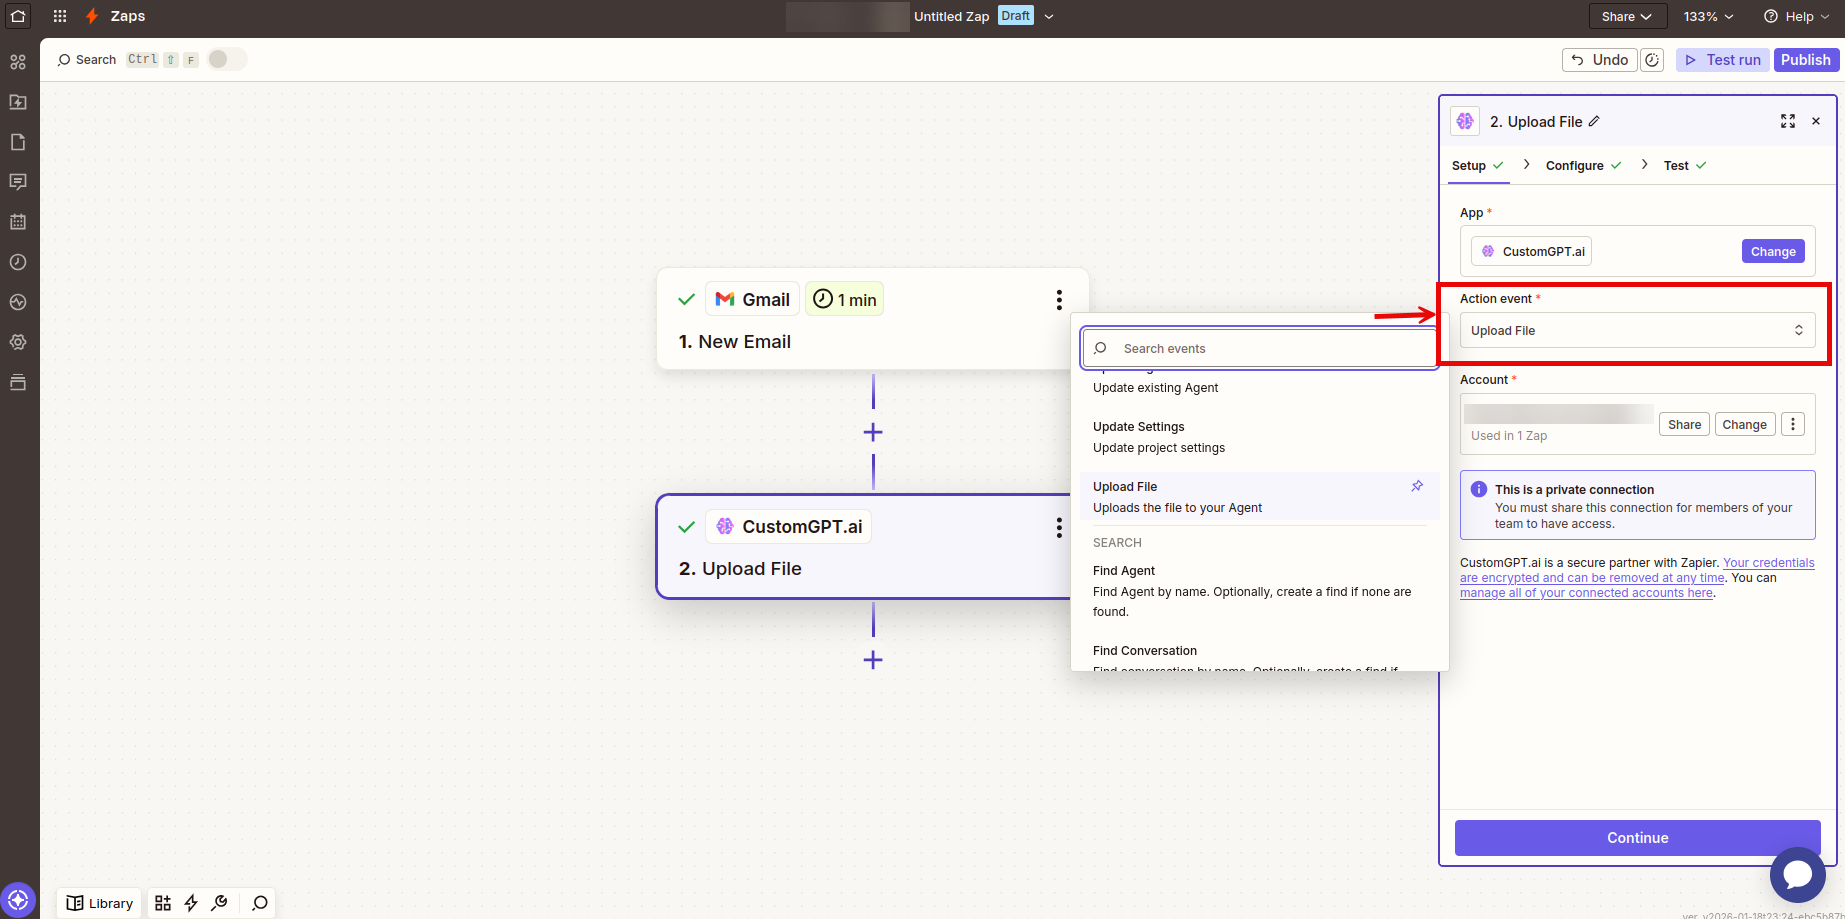The image size is (1845, 919).
Task: Click Continue in the setup panel
Action: coord(1637,838)
